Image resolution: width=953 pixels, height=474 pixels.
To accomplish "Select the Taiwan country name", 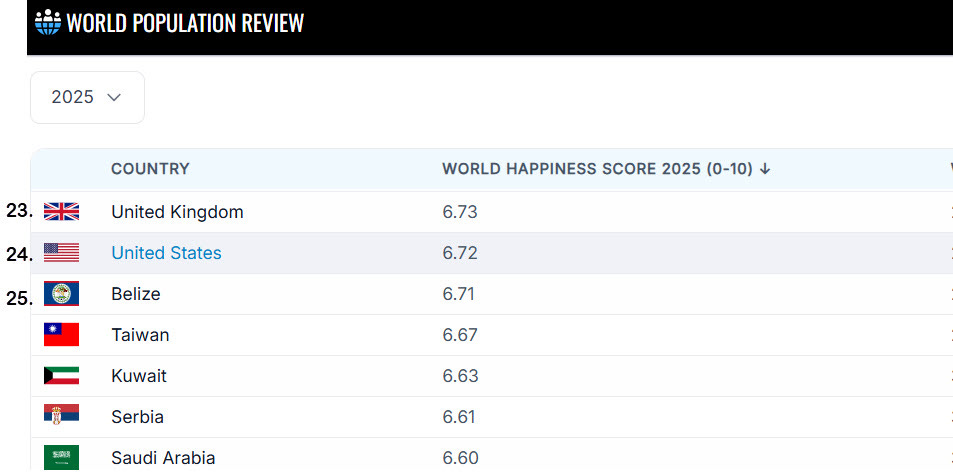I will [x=140, y=335].
